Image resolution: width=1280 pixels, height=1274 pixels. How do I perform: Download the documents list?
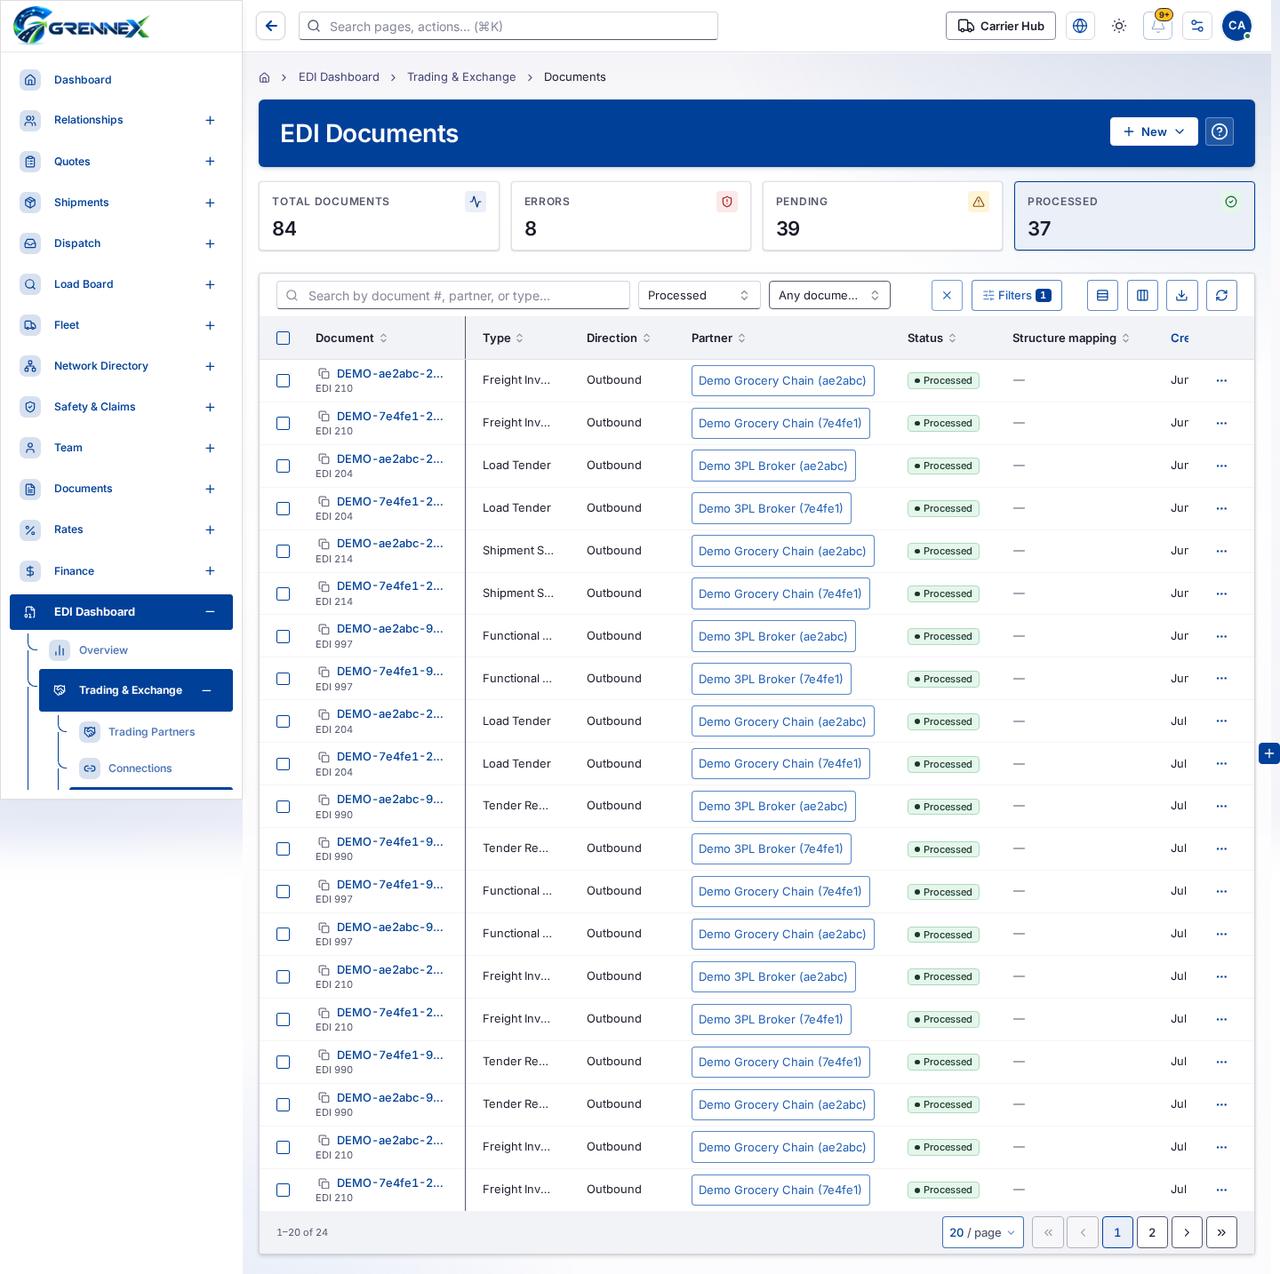tap(1182, 295)
